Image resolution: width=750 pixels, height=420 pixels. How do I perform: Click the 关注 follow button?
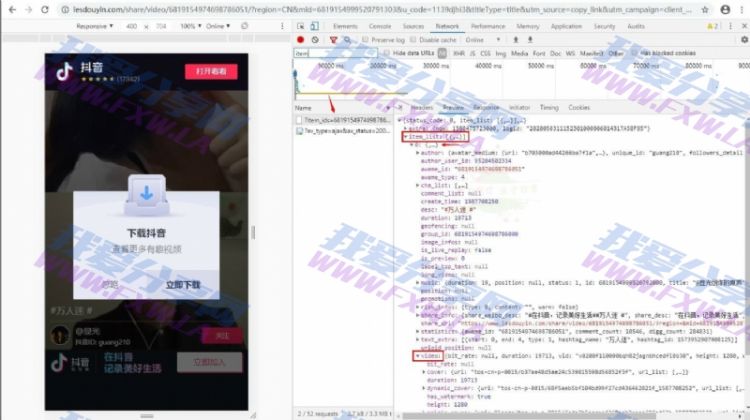(222, 336)
